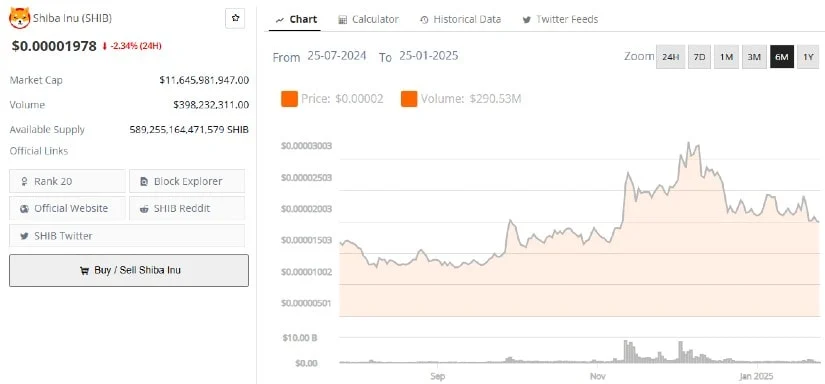The image size is (825, 384).
Task: Click the Official Links label
Action: point(39,151)
